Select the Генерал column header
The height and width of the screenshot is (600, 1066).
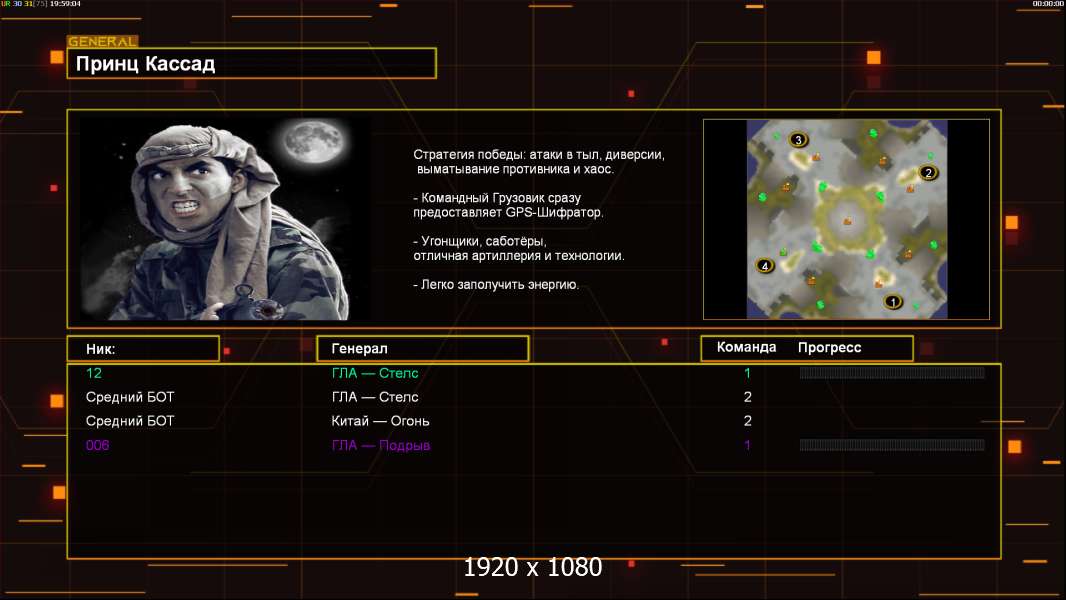(x=422, y=348)
